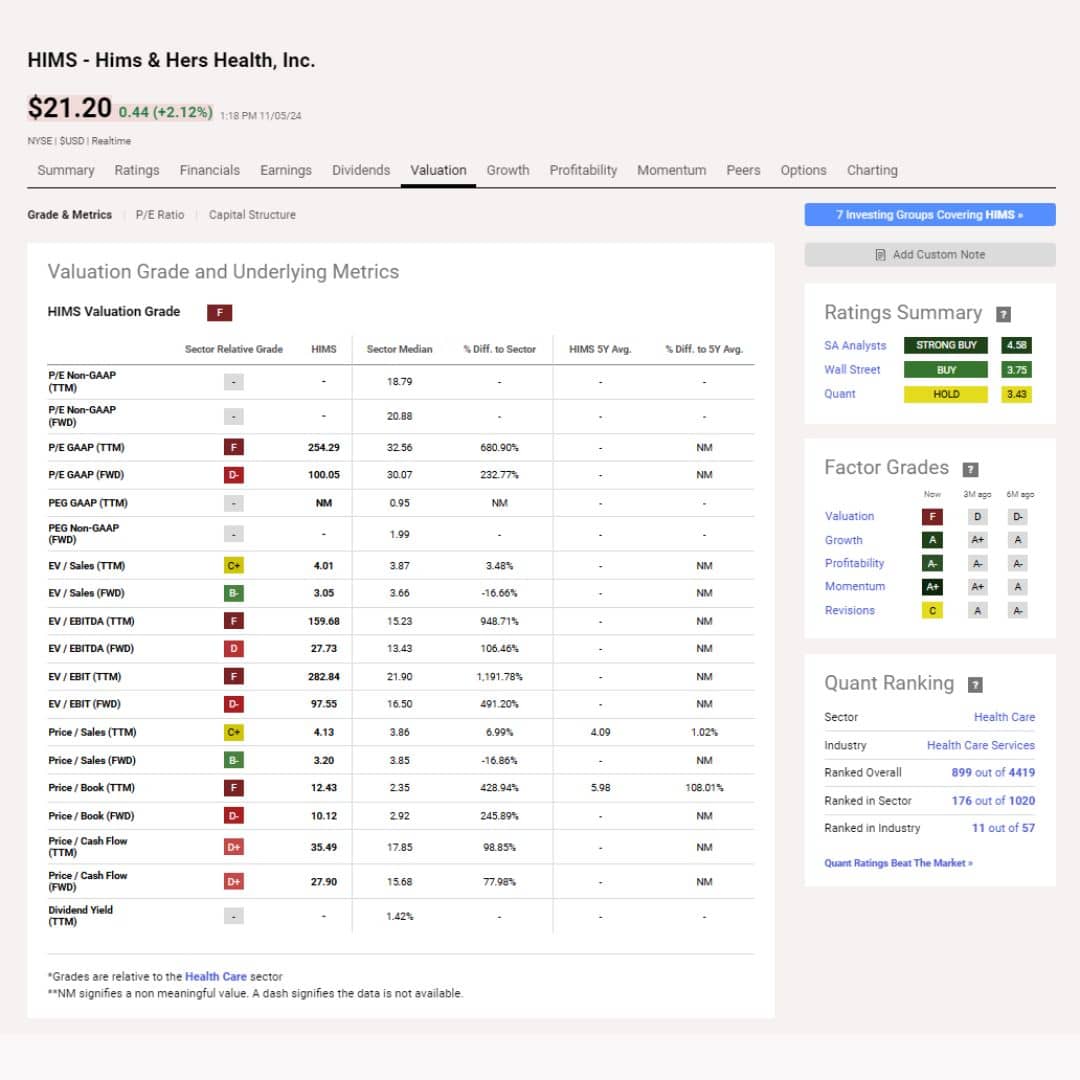Click the Add Custom Note button
This screenshot has height=1080, width=1080.
pos(930,255)
